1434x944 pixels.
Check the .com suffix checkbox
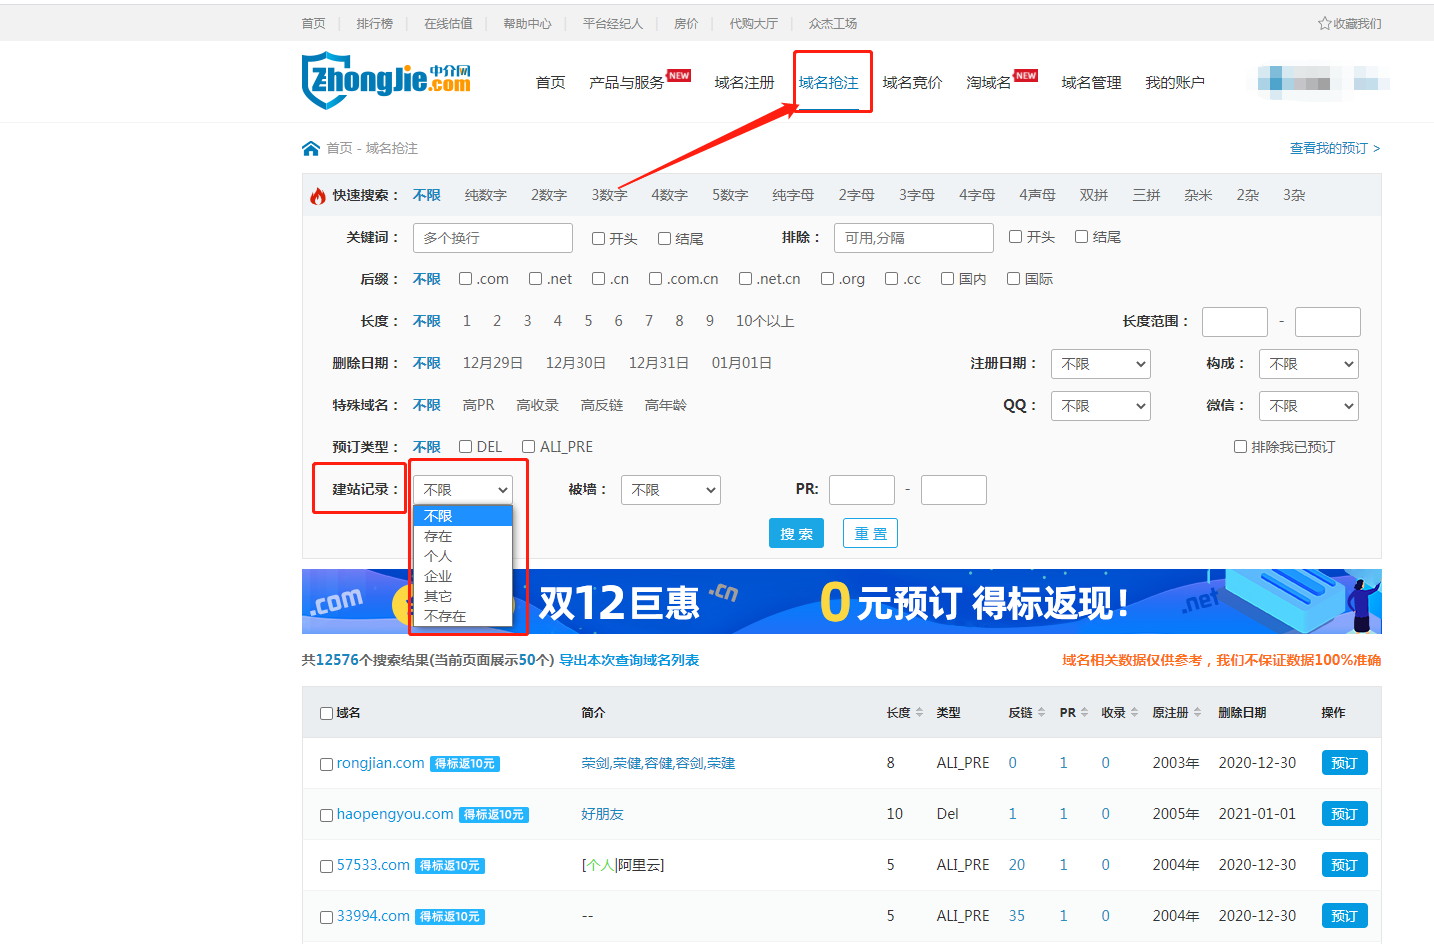(x=466, y=279)
